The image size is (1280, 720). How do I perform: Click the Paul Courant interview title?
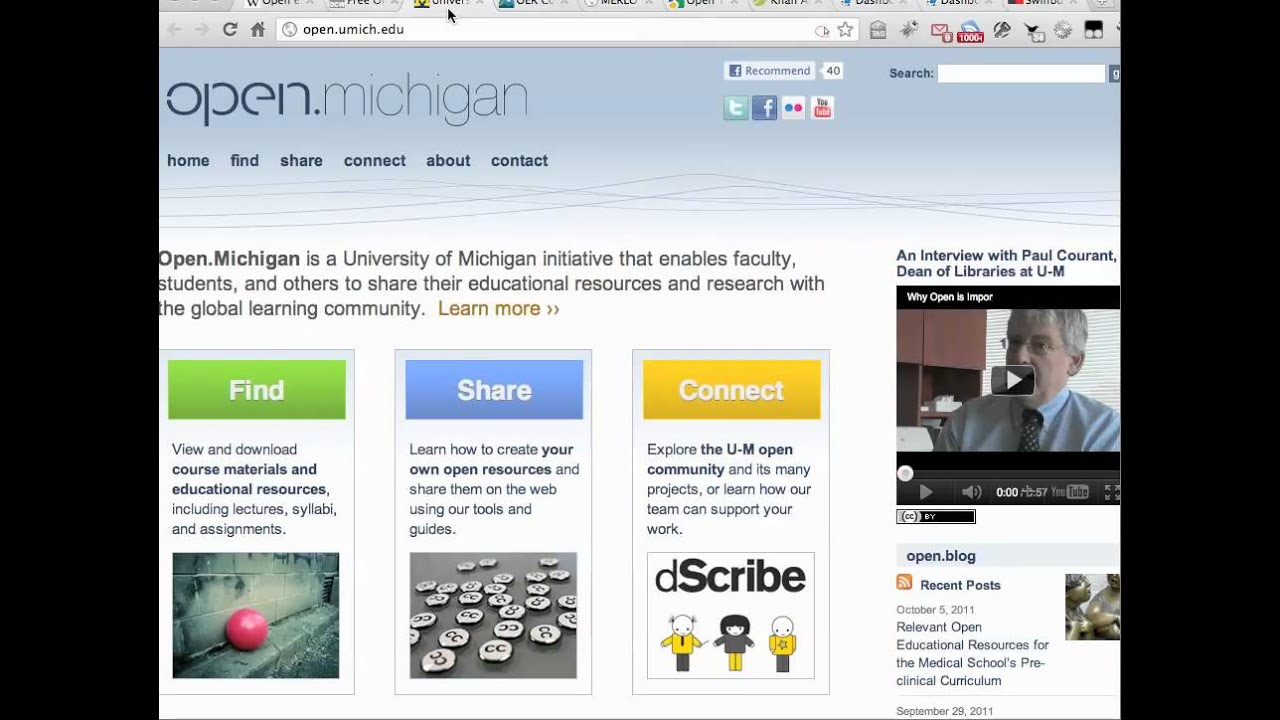pos(1006,263)
